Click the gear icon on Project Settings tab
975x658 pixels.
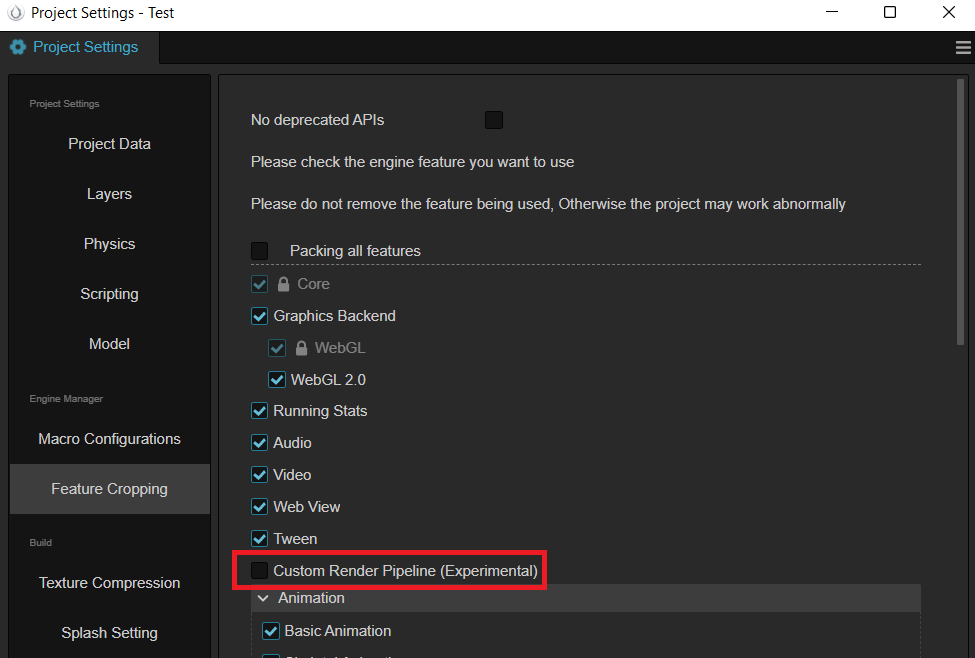18,47
